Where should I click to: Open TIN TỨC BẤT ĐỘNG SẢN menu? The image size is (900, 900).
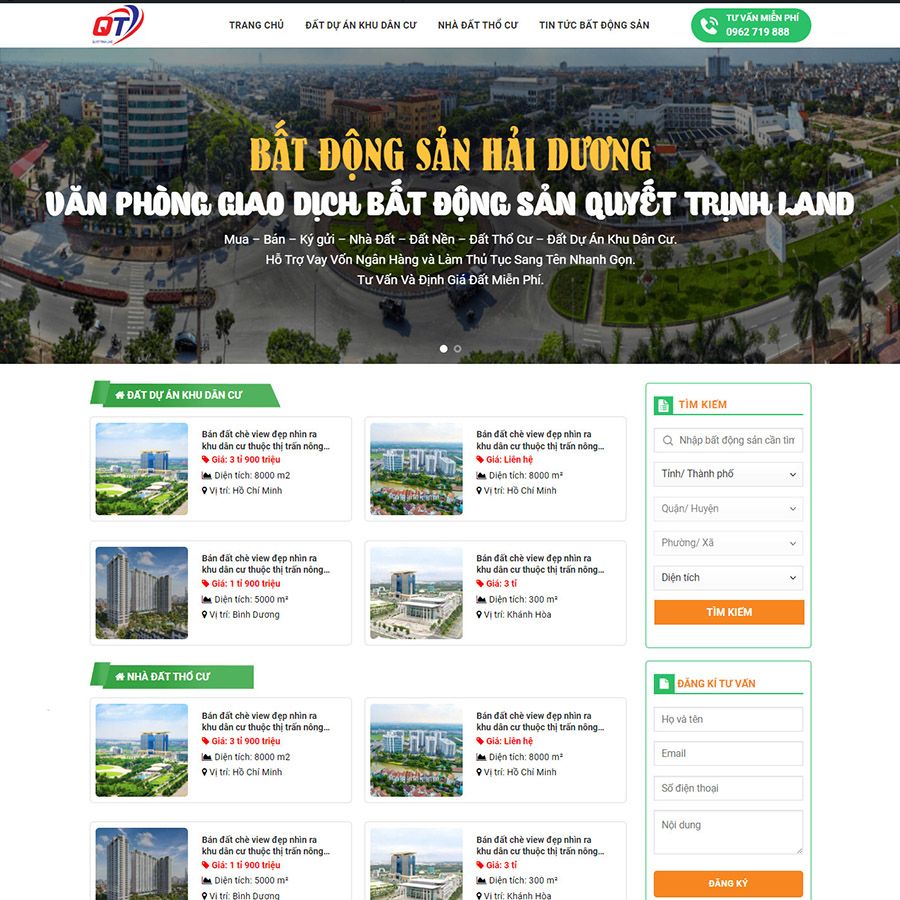(x=593, y=25)
